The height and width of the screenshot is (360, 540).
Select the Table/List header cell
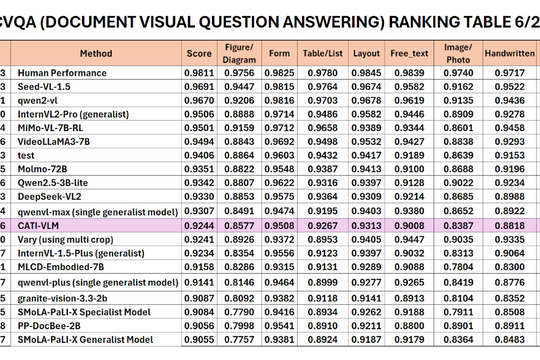[x=323, y=53]
